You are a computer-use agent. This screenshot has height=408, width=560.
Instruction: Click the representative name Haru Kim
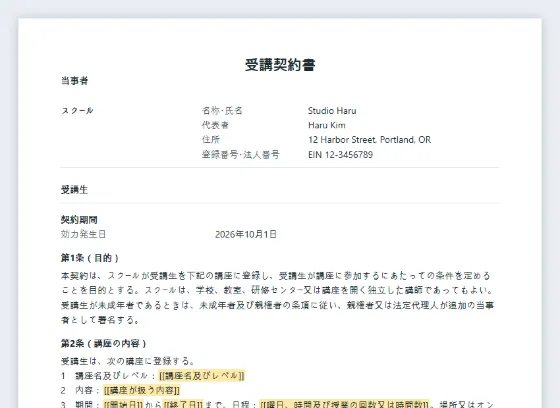(x=327, y=125)
